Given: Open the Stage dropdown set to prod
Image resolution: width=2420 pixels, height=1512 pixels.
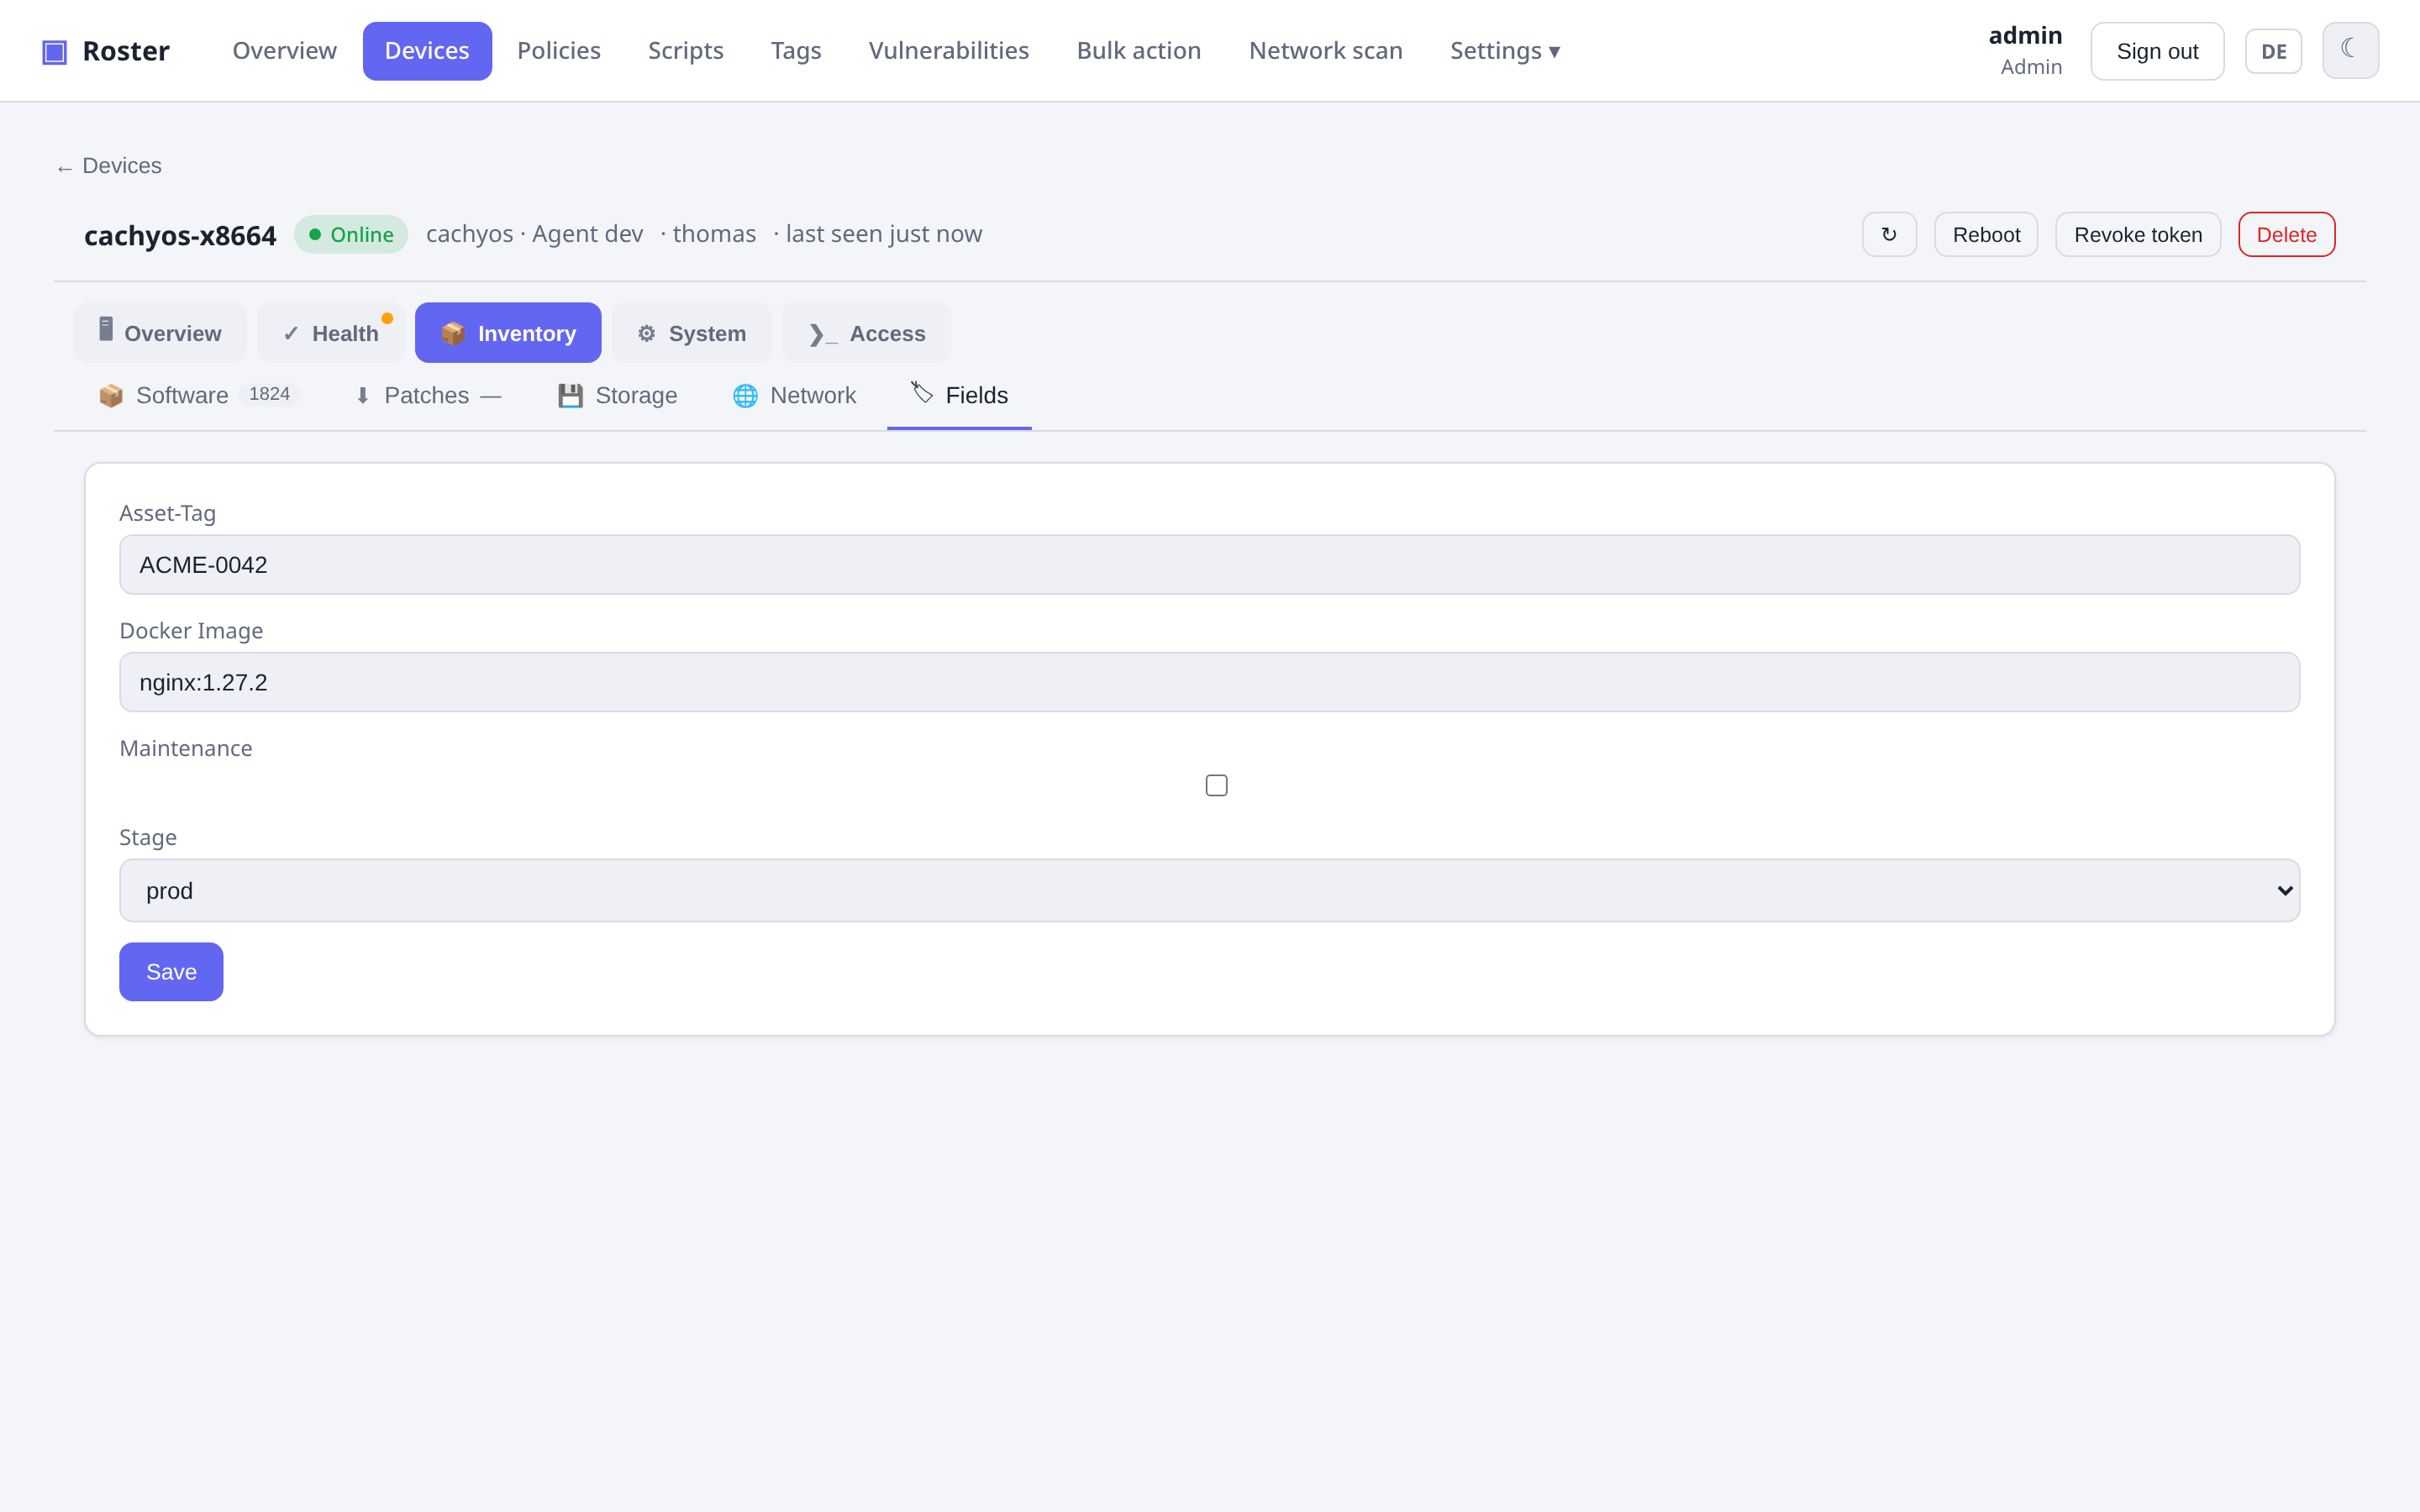Looking at the screenshot, I should click(1209, 890).
